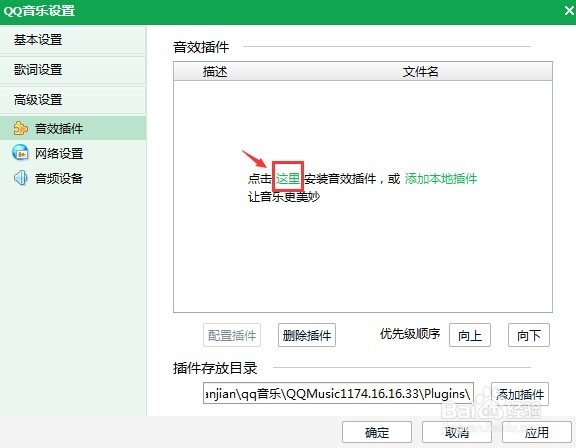The width and height of the screenshot is (576, 448).
Task: Click the 插件存放目录 heading
Action: tap(215, 368)
